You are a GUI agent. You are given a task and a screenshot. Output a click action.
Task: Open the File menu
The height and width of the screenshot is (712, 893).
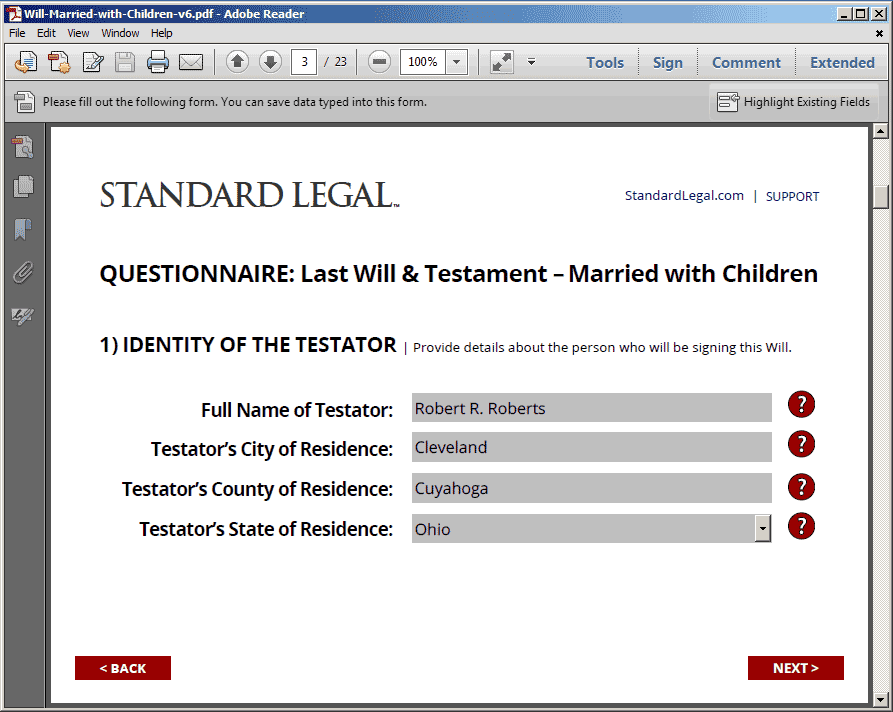[17, 33]
